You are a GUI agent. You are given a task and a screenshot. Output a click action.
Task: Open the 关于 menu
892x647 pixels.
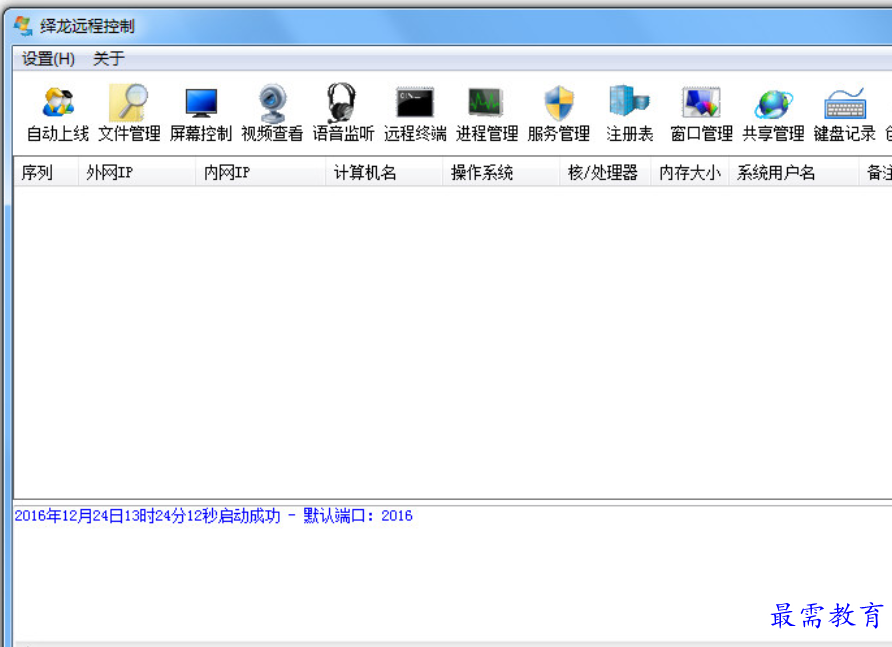pyautogui.click(x=109, y=58)
